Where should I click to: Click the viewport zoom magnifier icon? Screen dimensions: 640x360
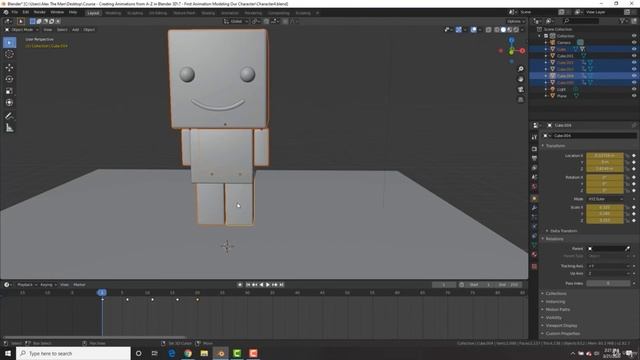tap(520, 69)
